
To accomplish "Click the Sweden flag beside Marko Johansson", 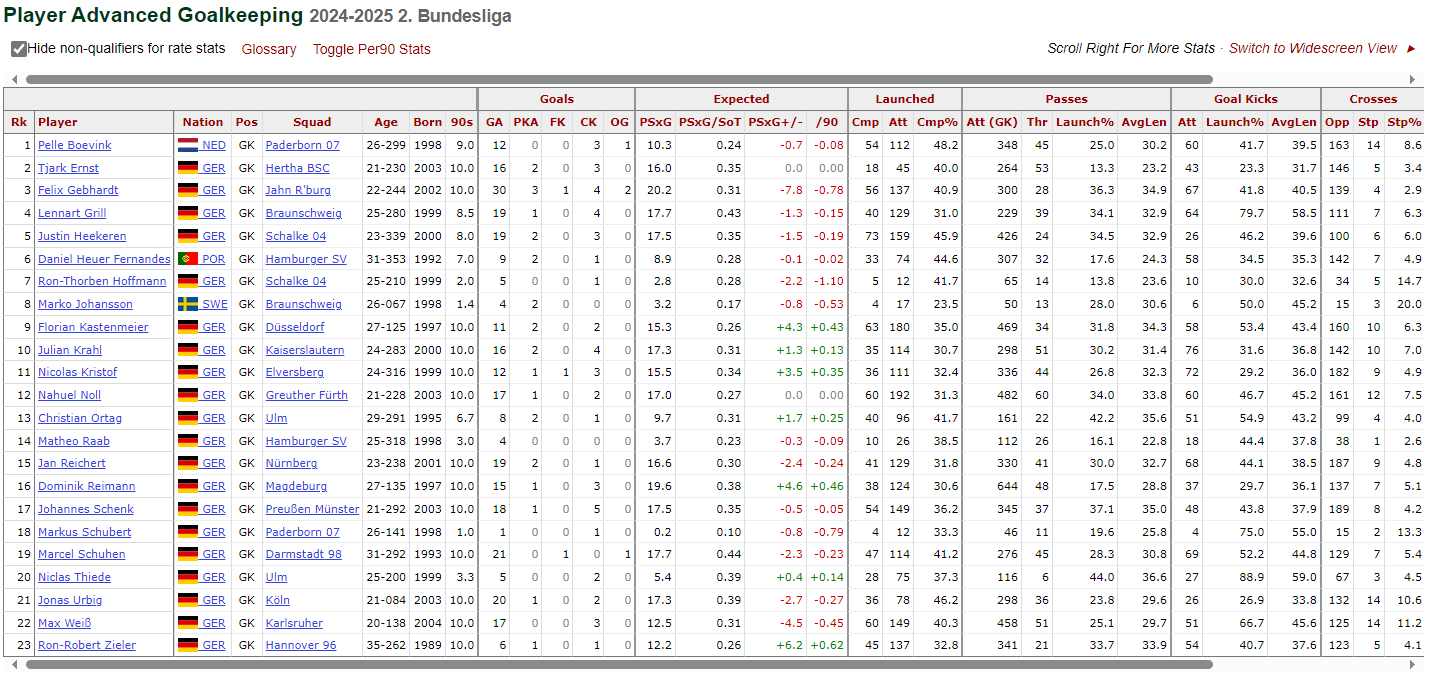I will [188, 304].
